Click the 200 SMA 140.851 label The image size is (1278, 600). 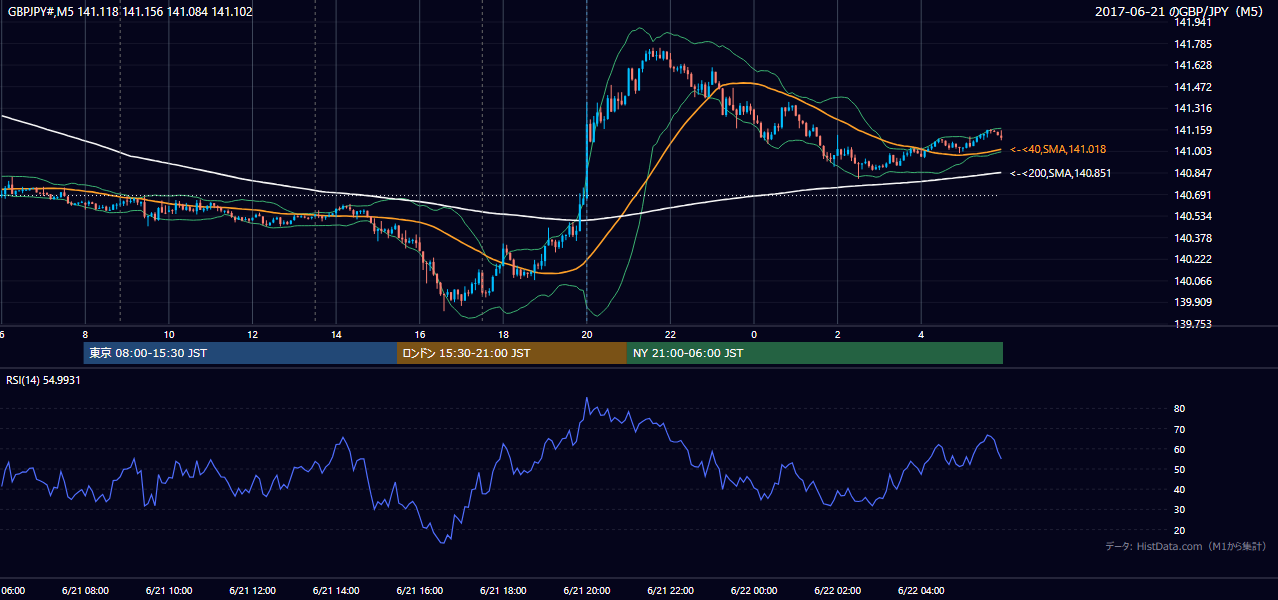1061,173
